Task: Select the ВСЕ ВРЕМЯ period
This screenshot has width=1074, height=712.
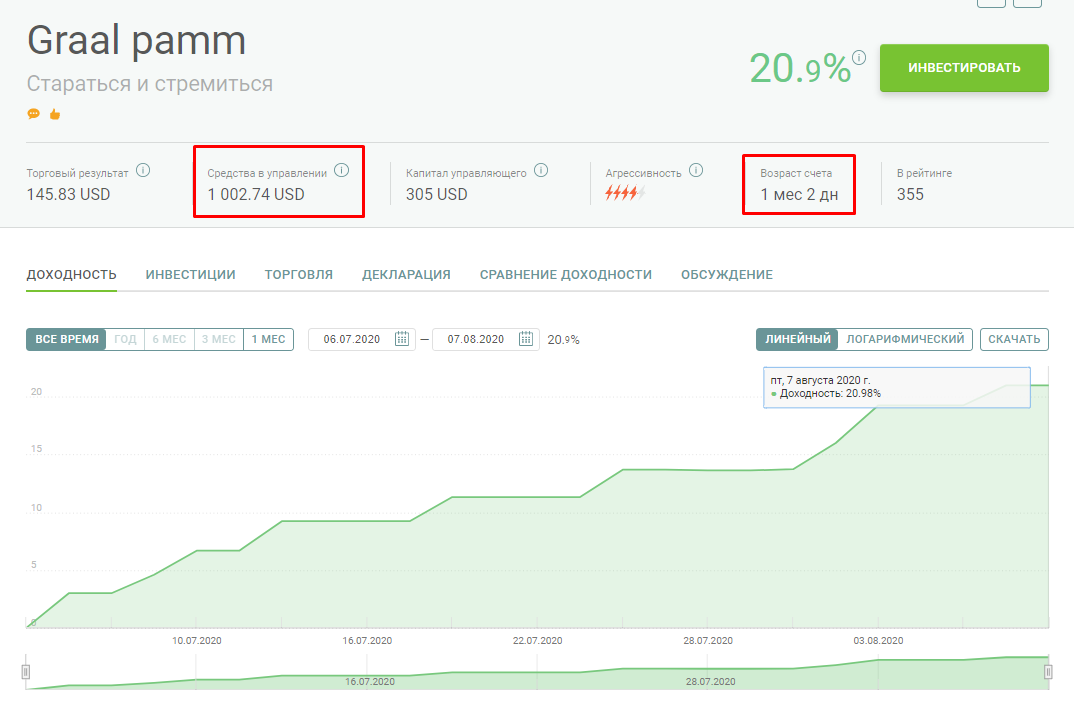Action: 66,339
